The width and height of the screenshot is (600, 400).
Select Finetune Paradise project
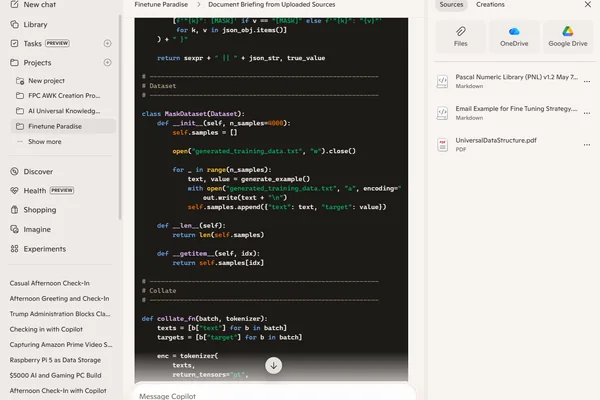click(63, 126)
